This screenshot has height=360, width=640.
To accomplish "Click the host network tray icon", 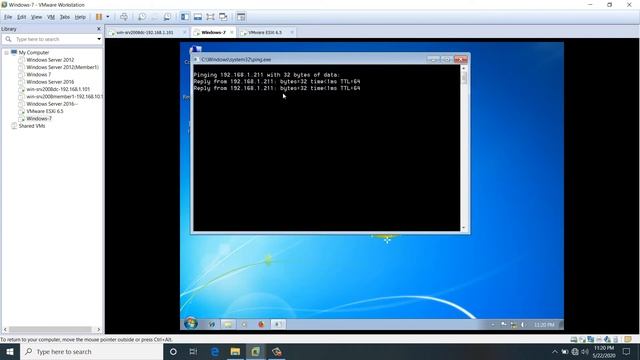I will point(575,351).
